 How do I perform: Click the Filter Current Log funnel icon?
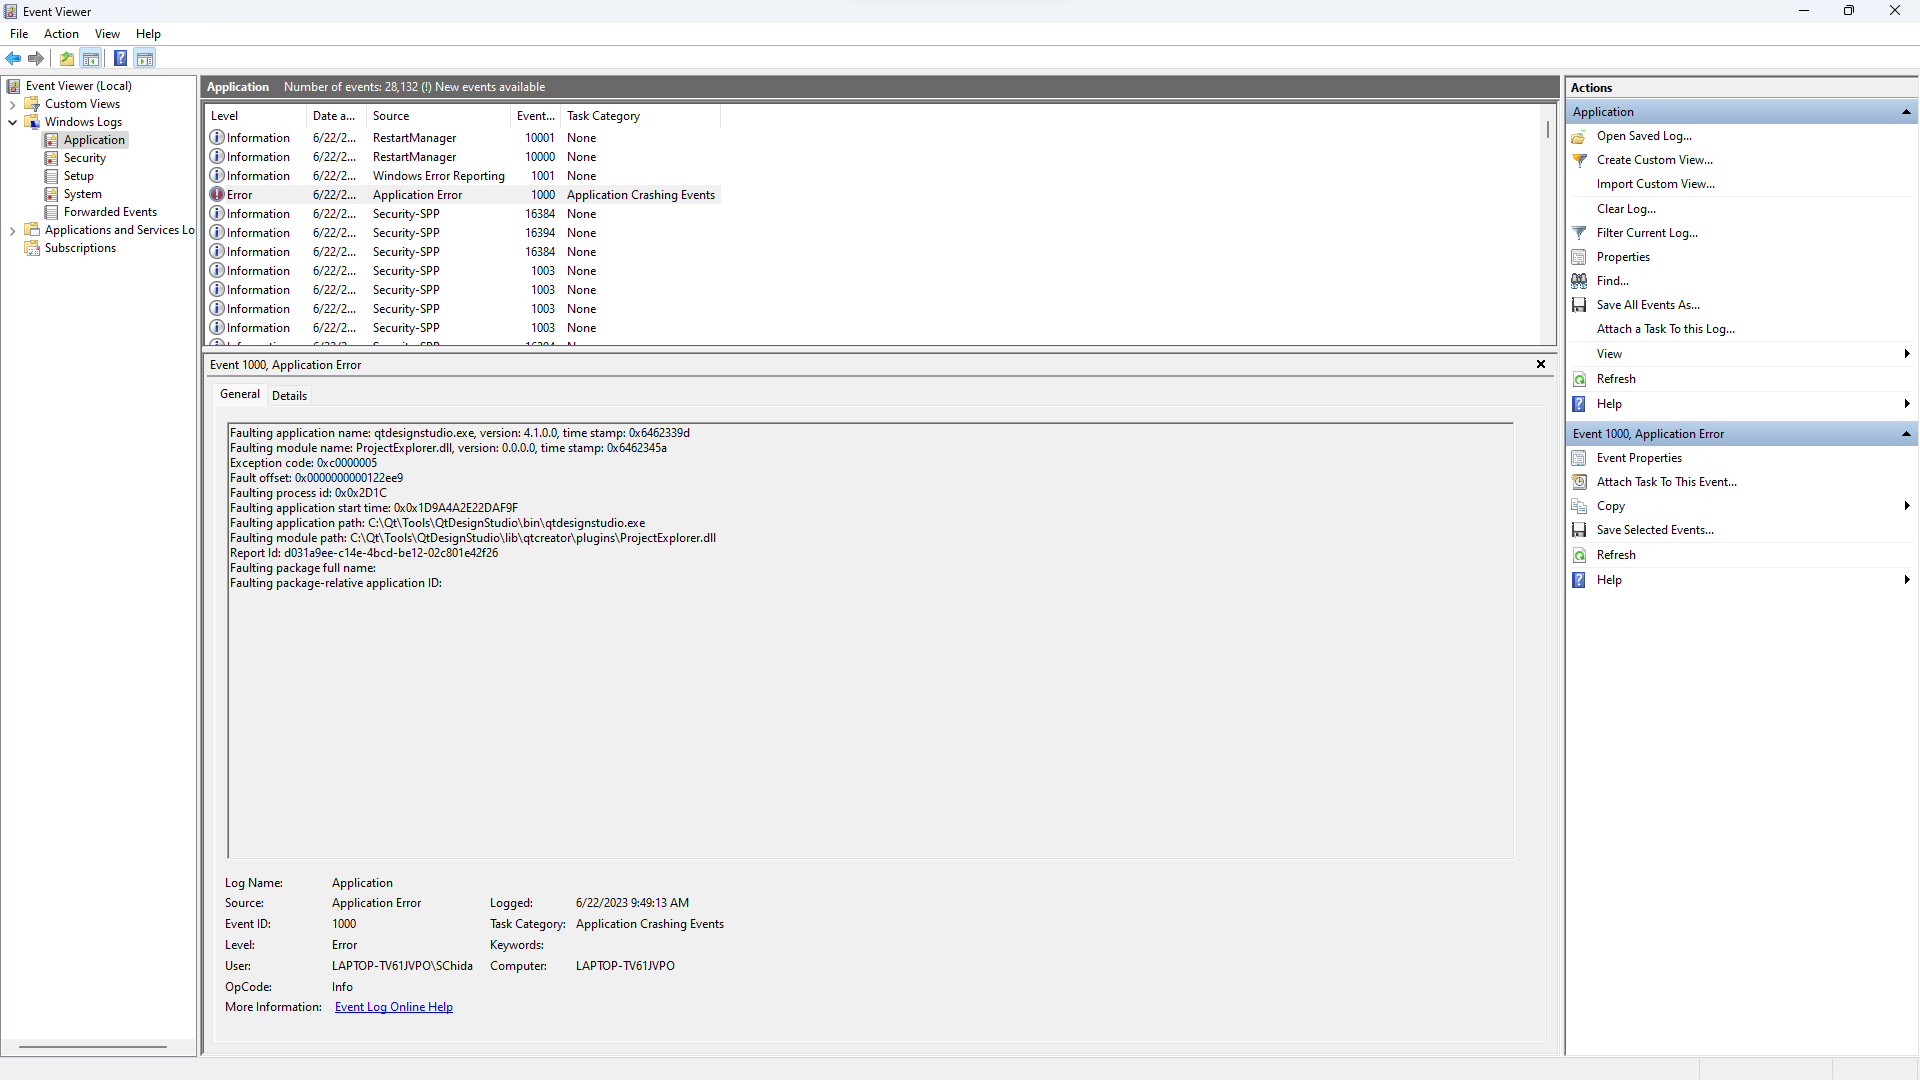1579,233
